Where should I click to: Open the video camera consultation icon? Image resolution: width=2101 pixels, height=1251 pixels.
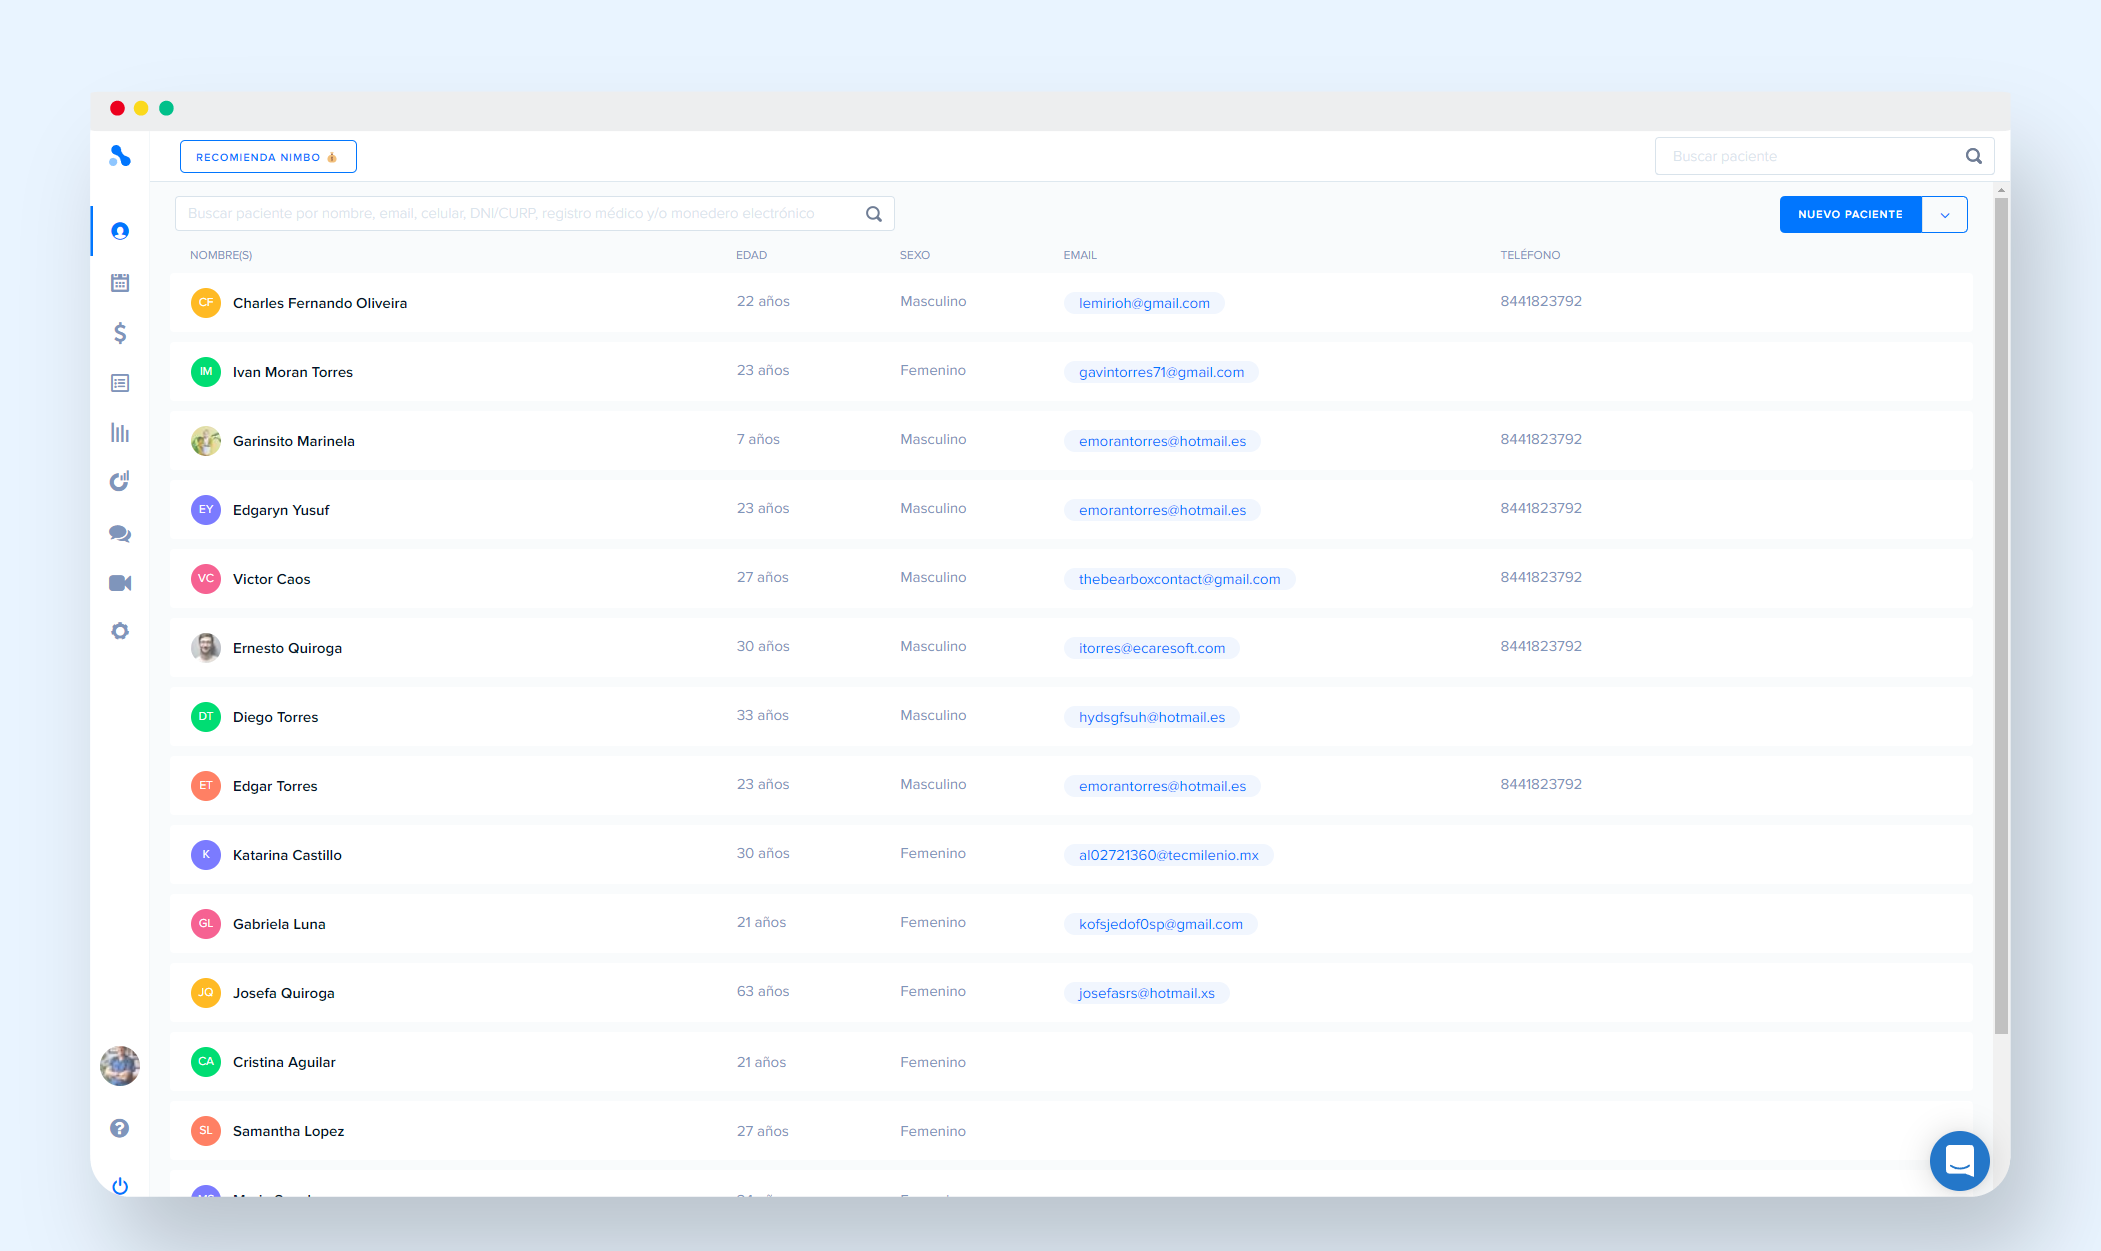120,583
